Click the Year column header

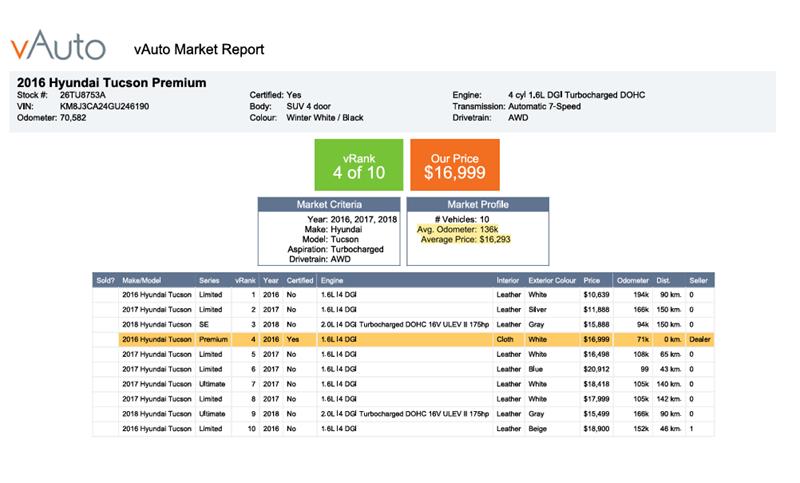(271, 280)
